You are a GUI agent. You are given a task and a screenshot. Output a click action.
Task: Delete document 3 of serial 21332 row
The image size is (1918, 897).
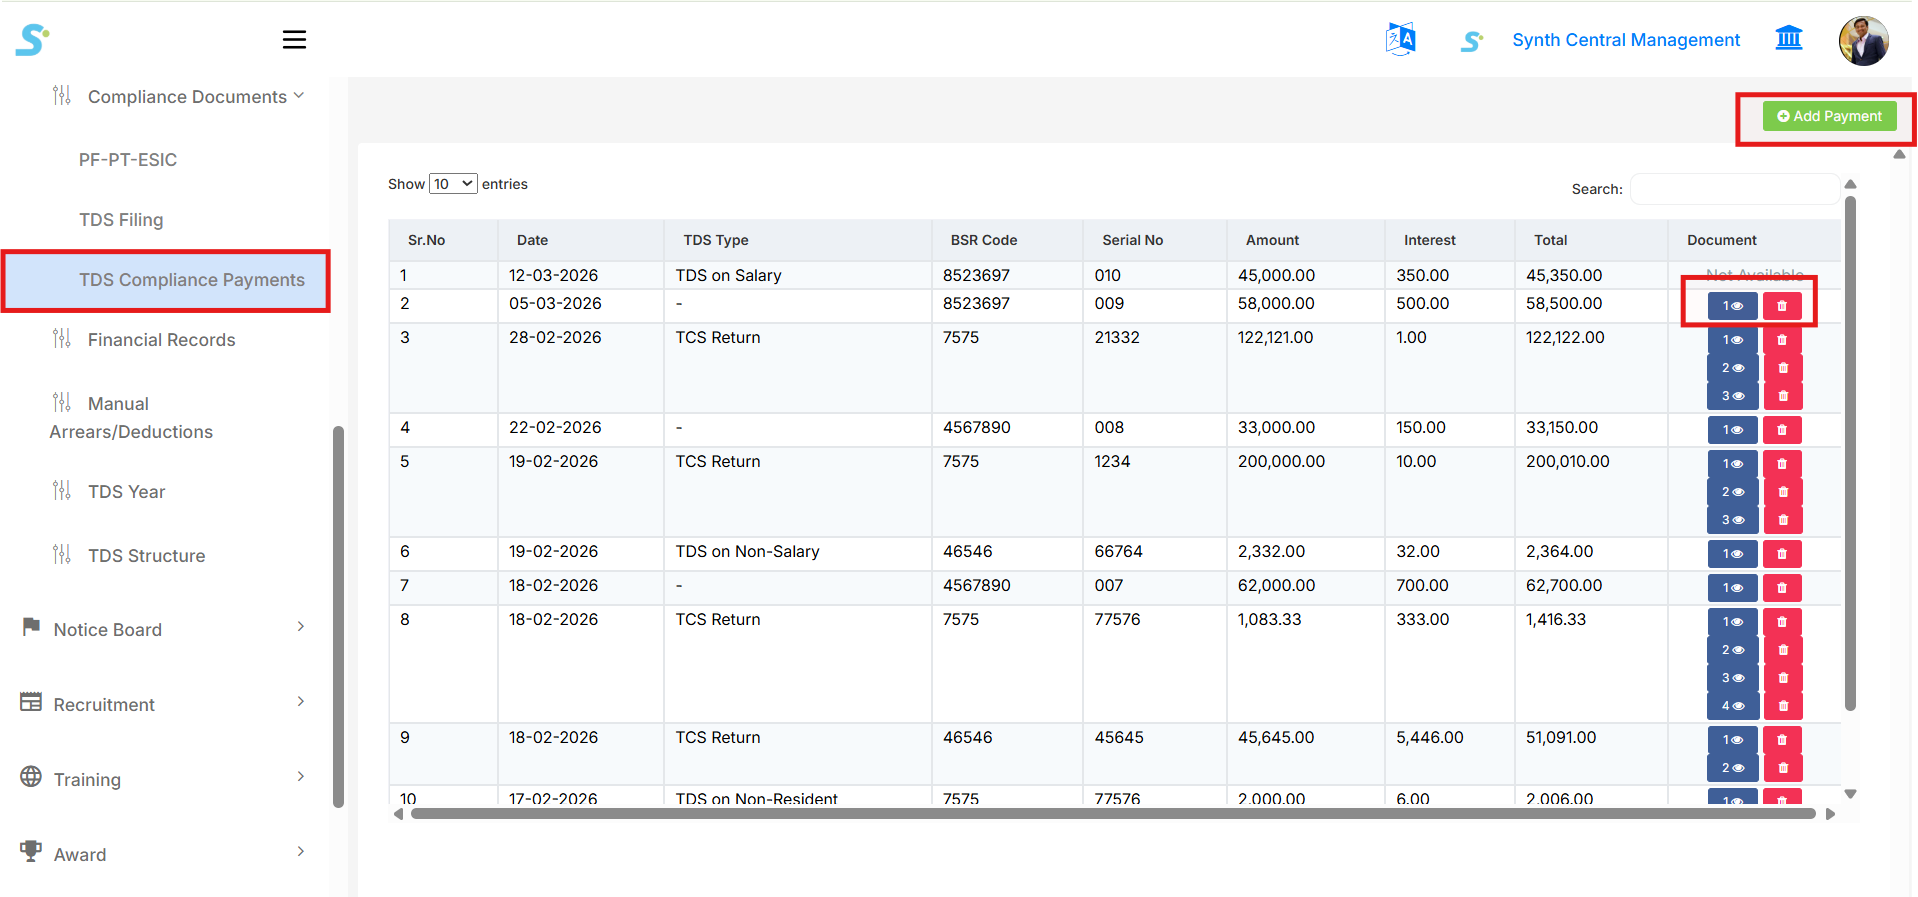pos(1782,396)
